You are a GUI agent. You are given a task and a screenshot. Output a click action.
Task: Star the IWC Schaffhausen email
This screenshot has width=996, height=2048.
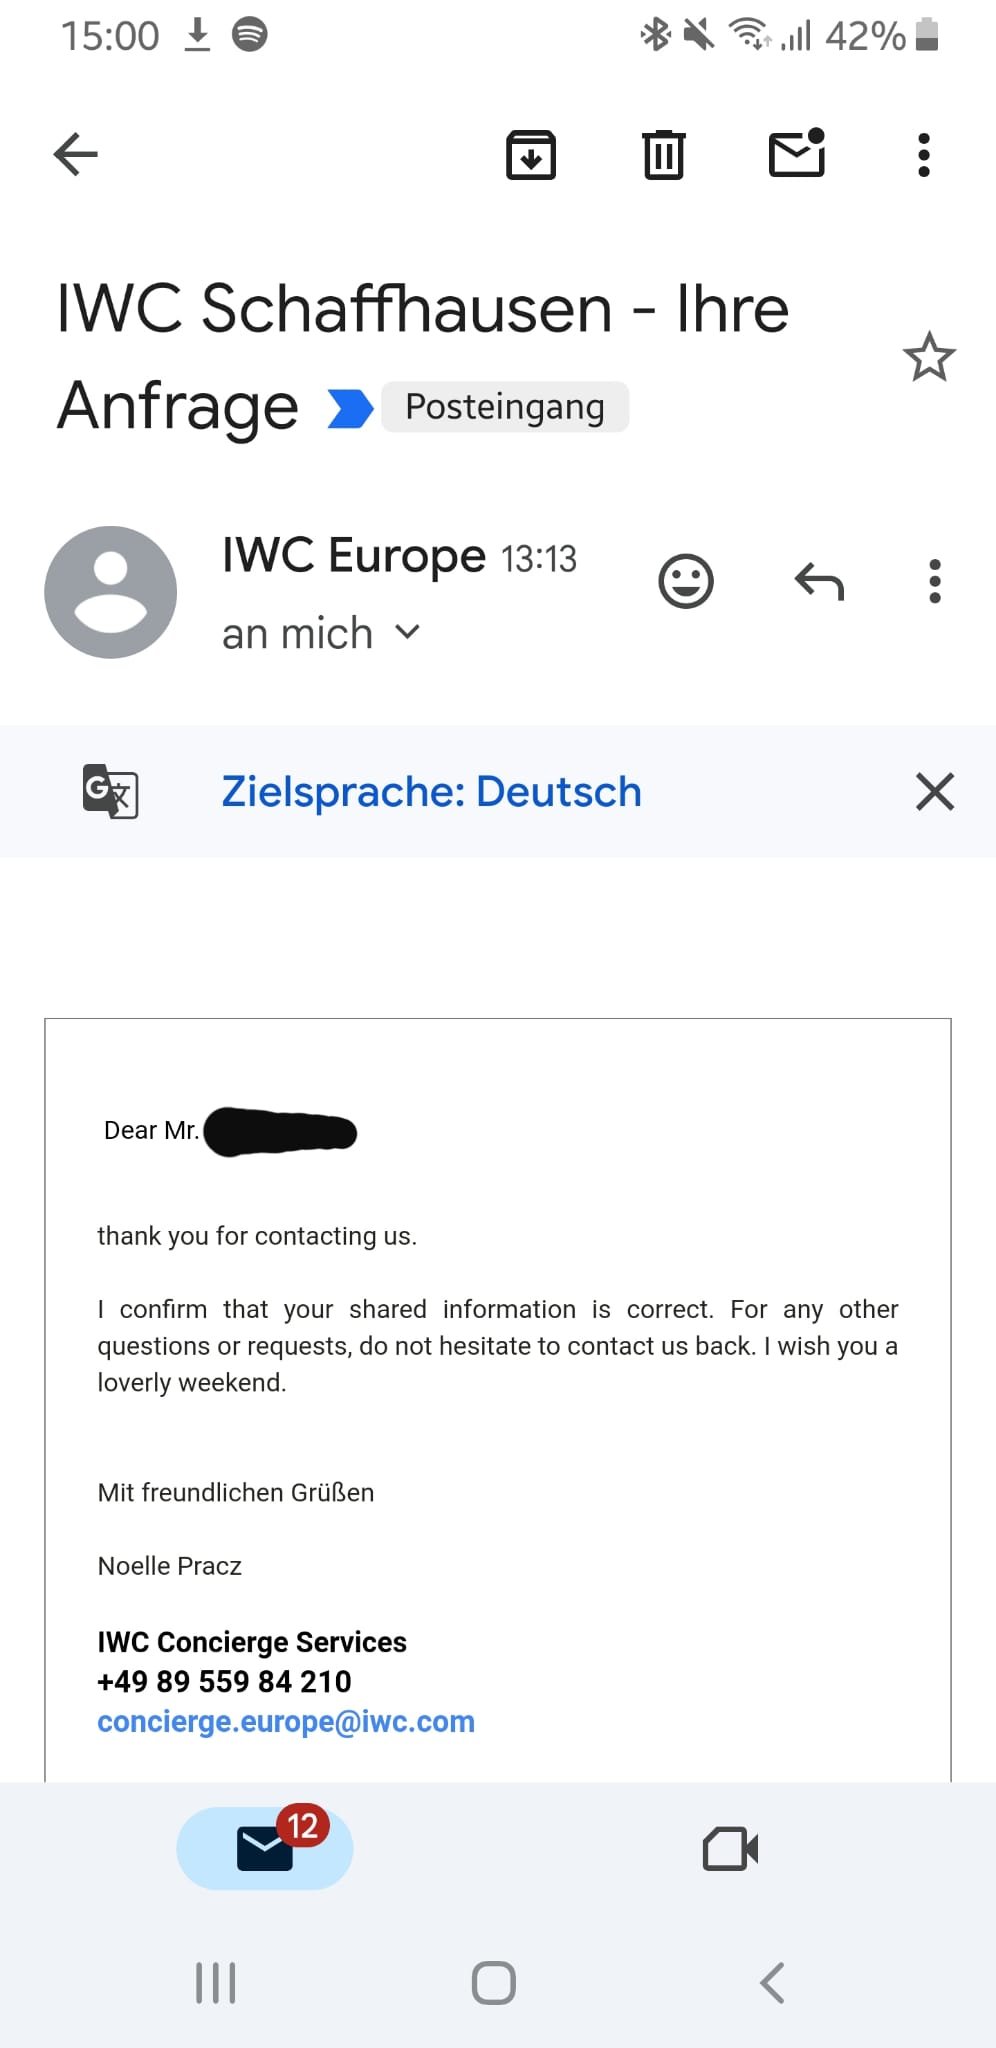(929, 357)
